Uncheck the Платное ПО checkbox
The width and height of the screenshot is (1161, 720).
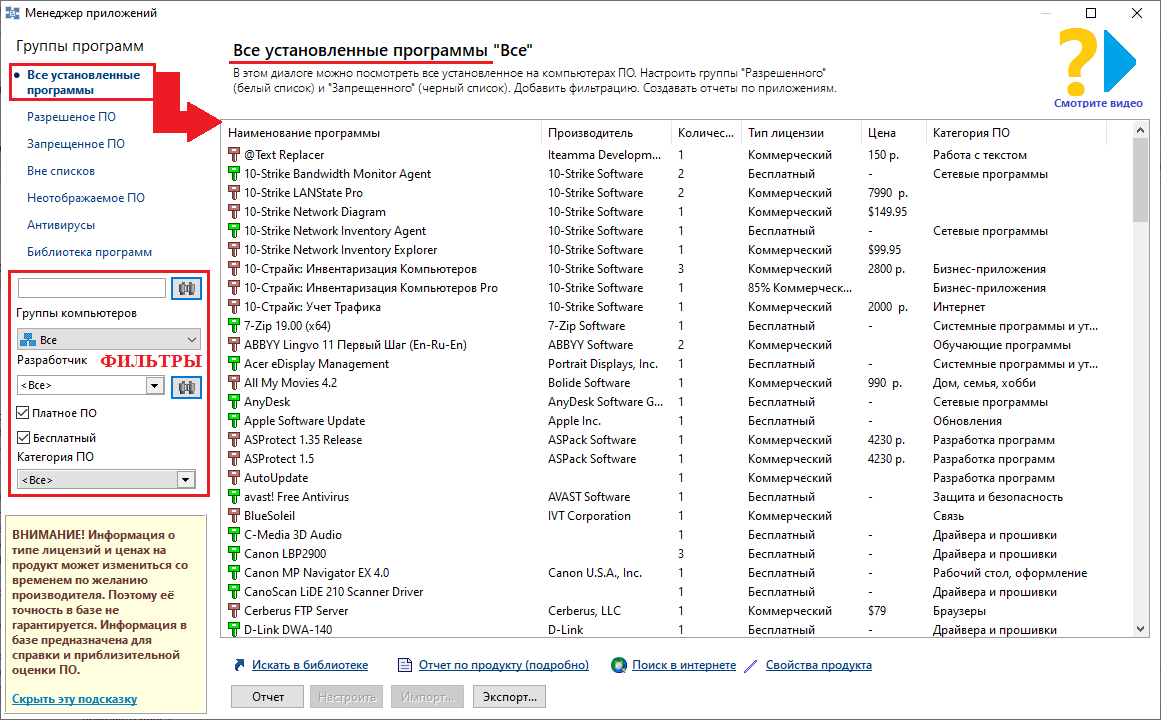(x=23, y=413)
